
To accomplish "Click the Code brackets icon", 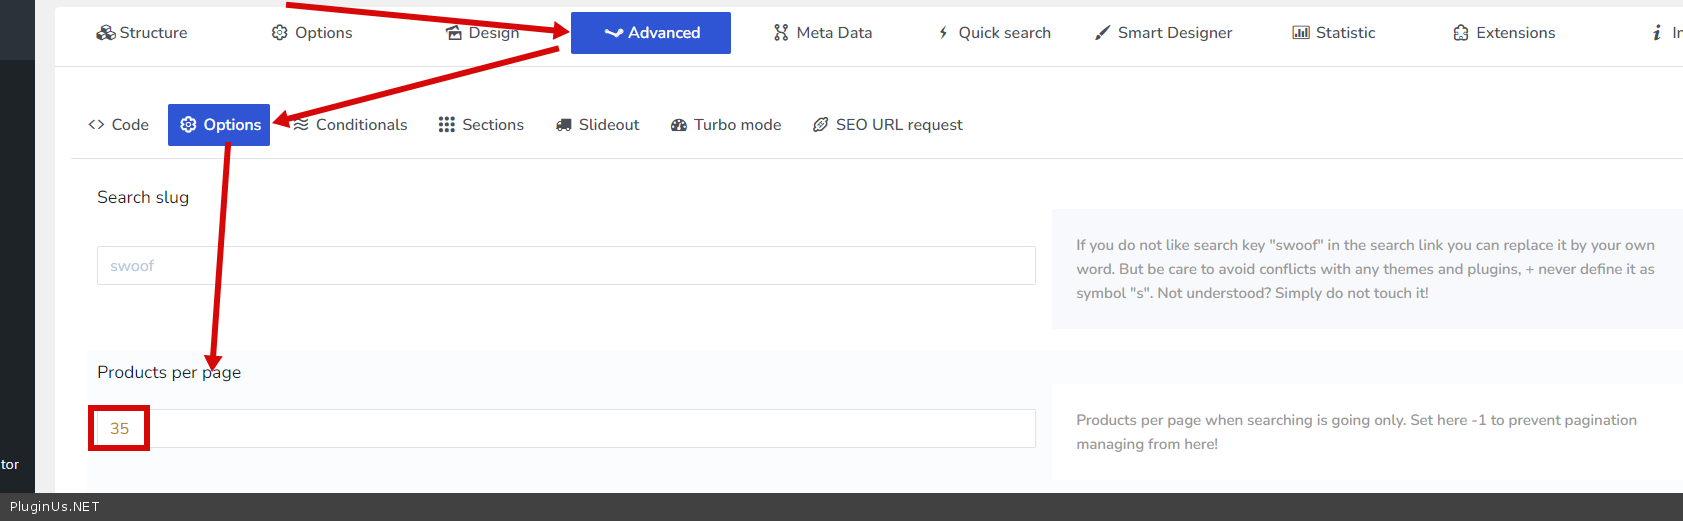I will pyautogui.click(x=96, y=125).
